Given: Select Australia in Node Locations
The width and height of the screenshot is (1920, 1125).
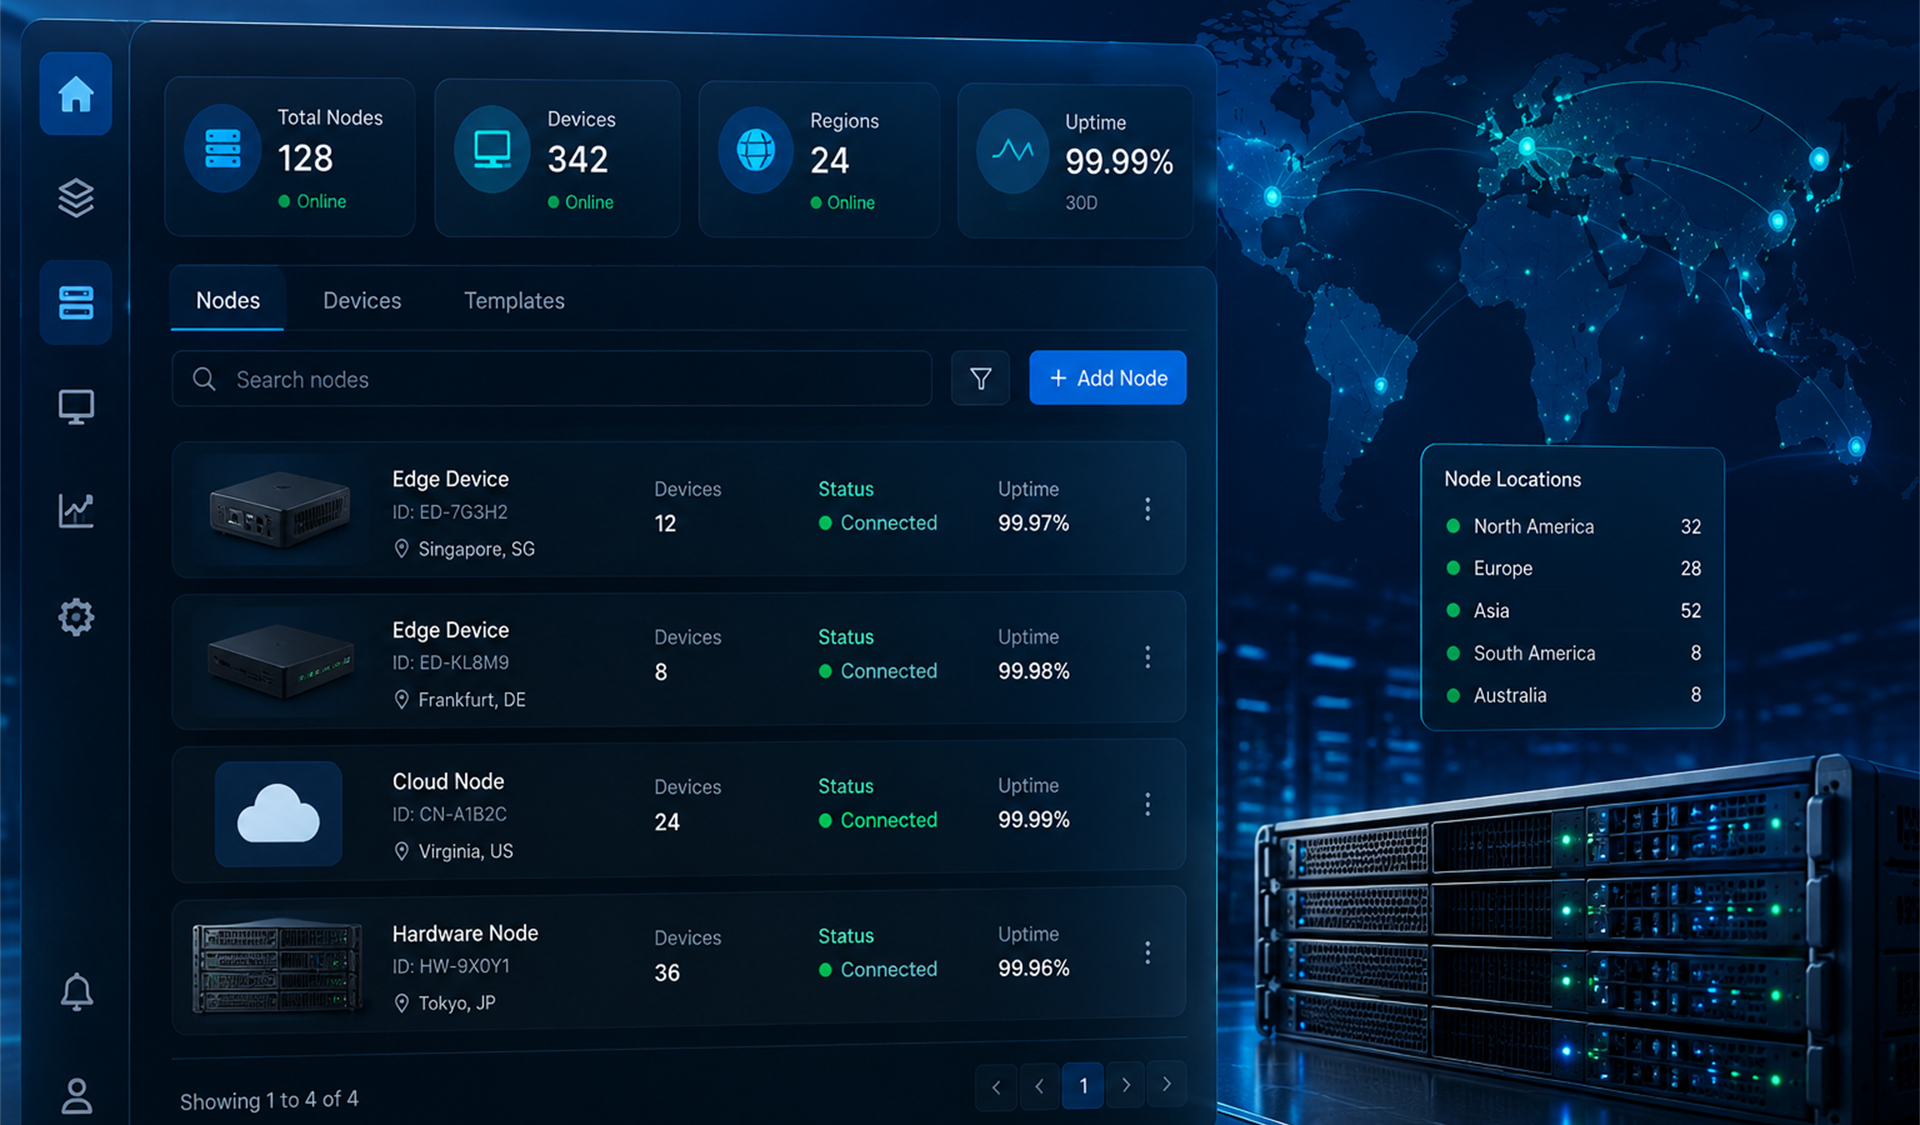Looking at the screenshot, I should click(1573, 695).
